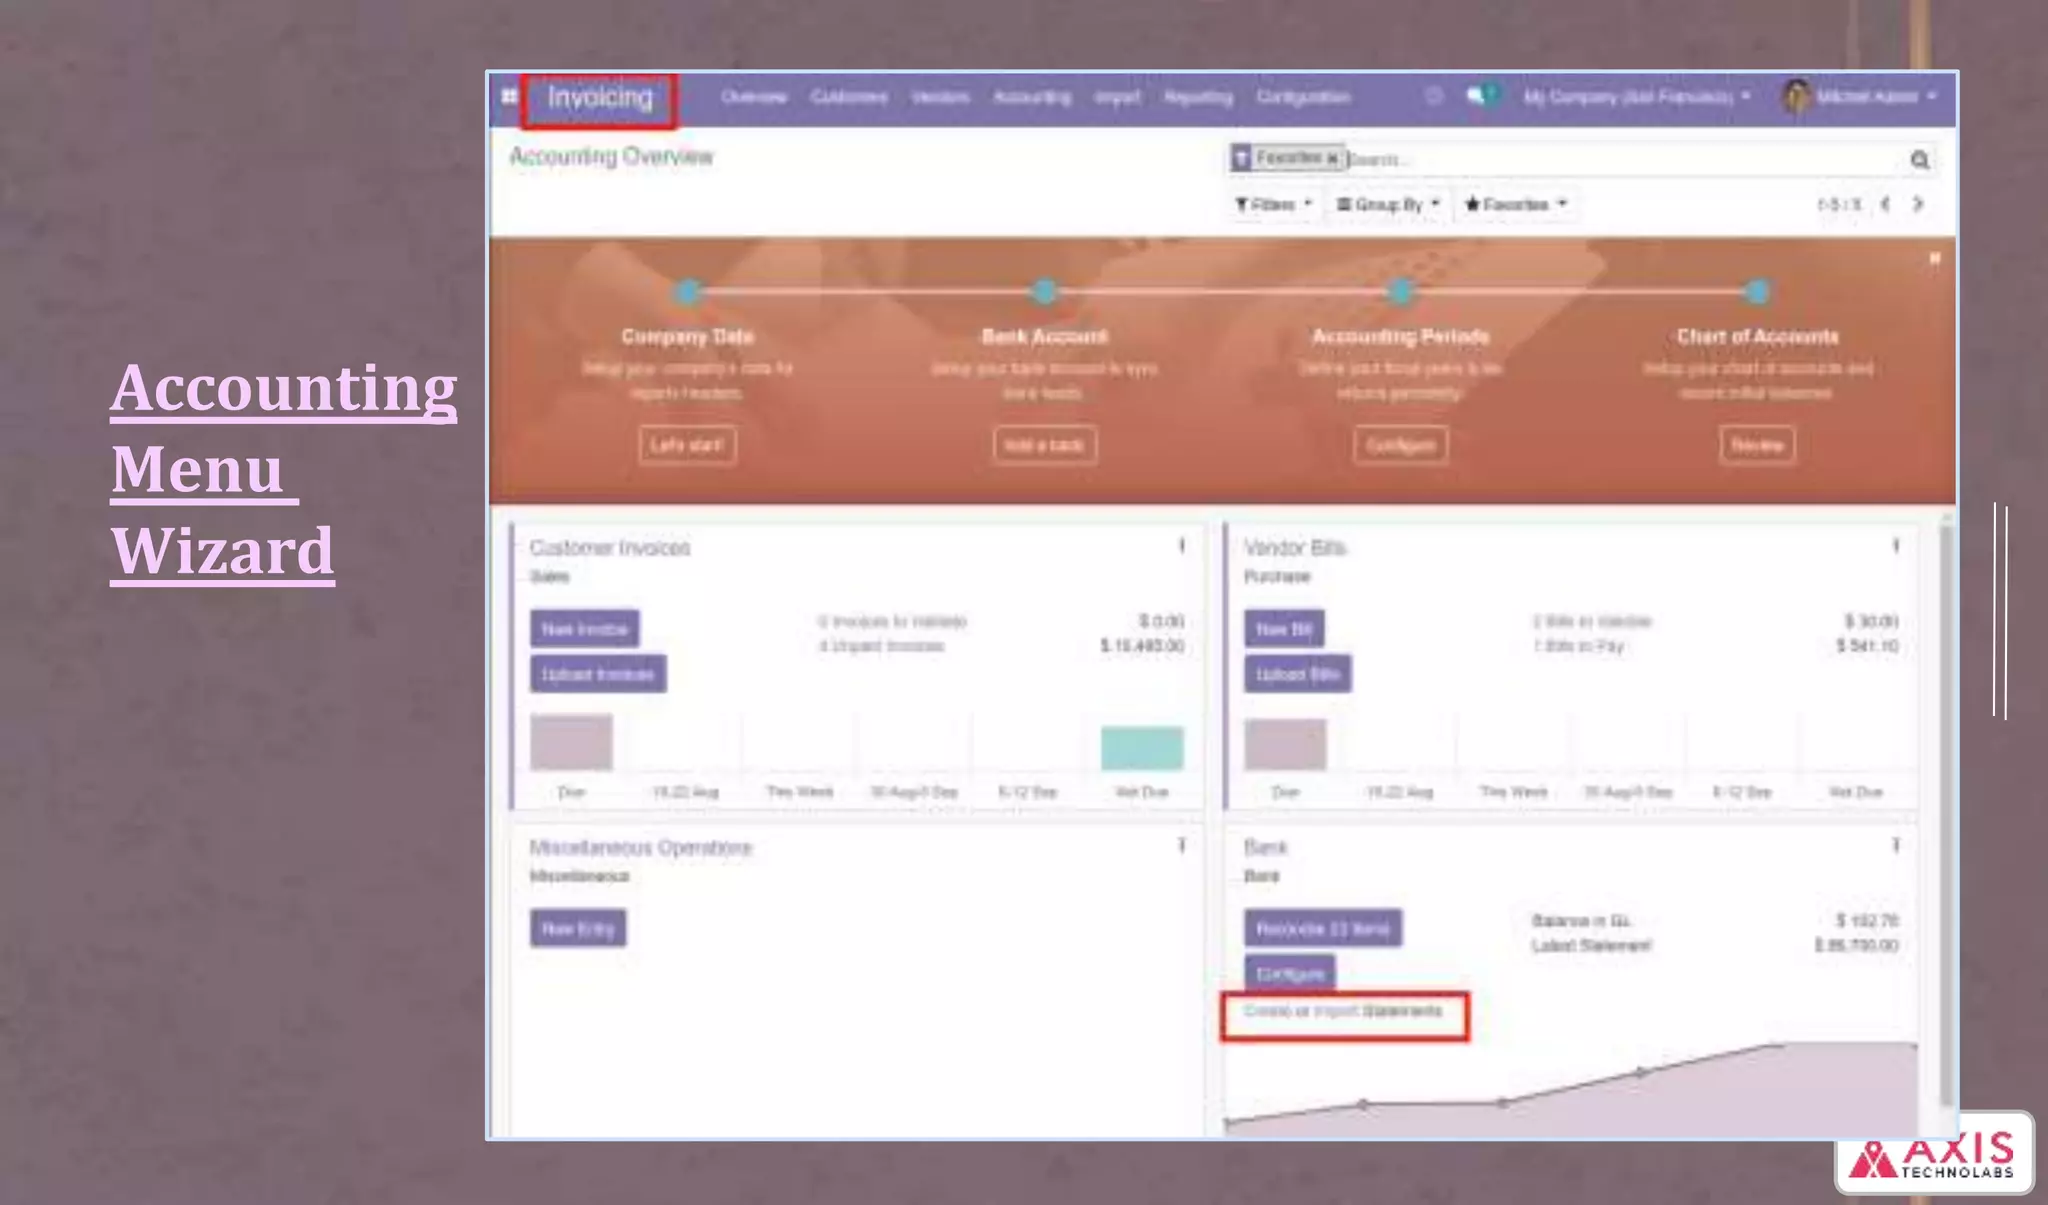Click the Reconcile items button
This screenshot has height=1205, width=2048.
click(1323, 928)
